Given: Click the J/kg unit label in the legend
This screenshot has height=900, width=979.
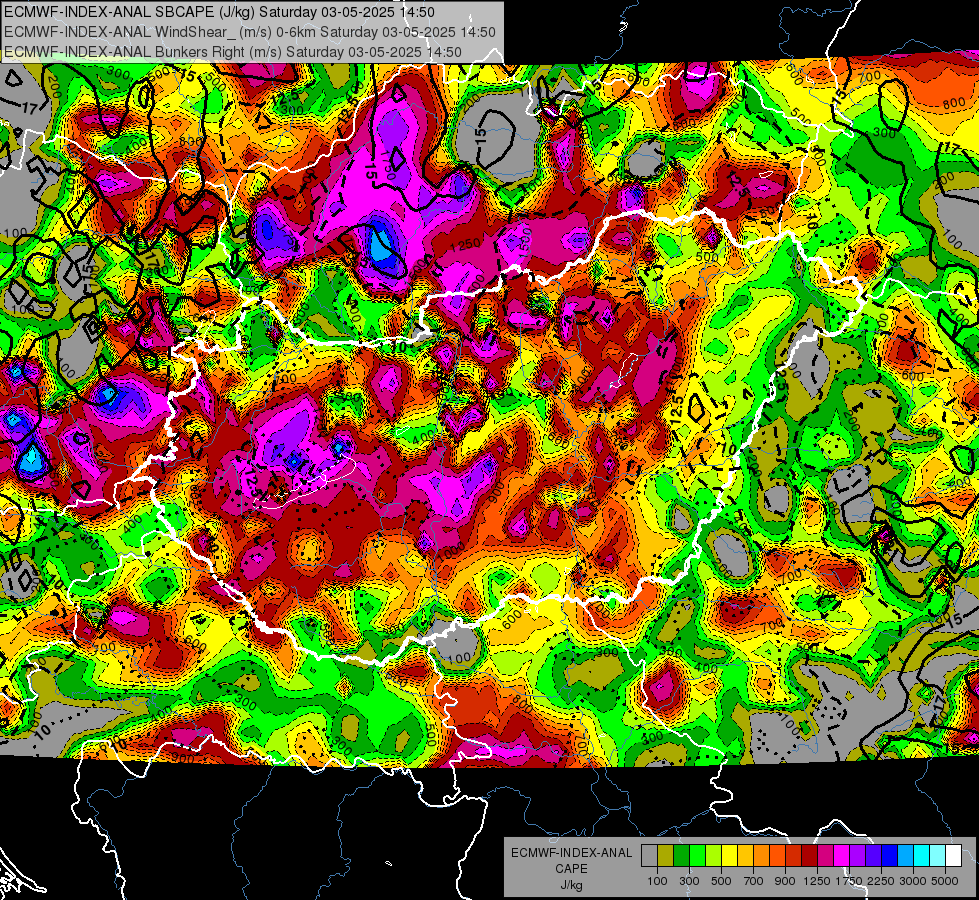Looking at the screenshot, I should (x=572, y=885).
